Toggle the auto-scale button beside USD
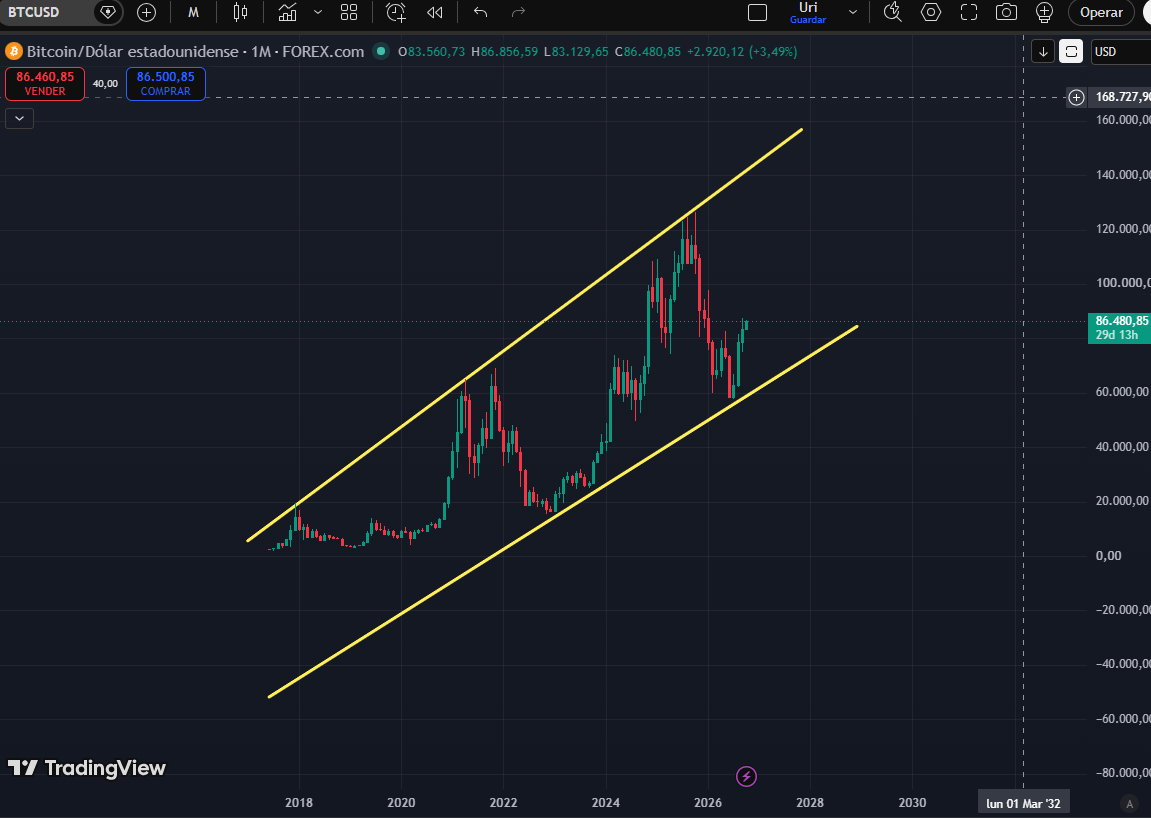 click(1071, 51)
